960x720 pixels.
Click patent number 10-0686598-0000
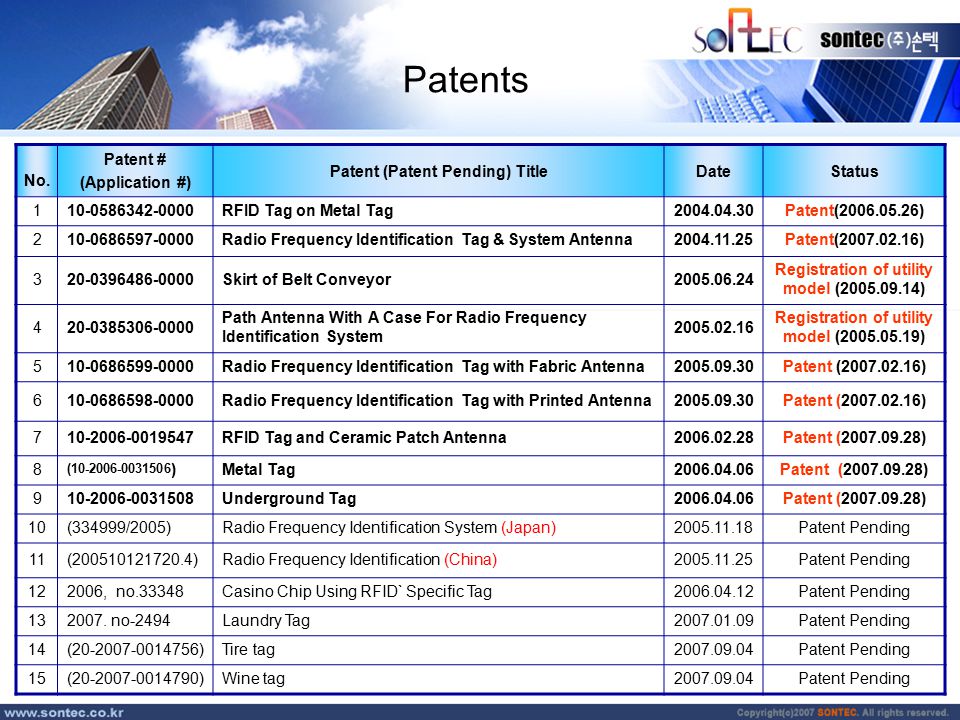pyautogui.click(x=130, y=400)
